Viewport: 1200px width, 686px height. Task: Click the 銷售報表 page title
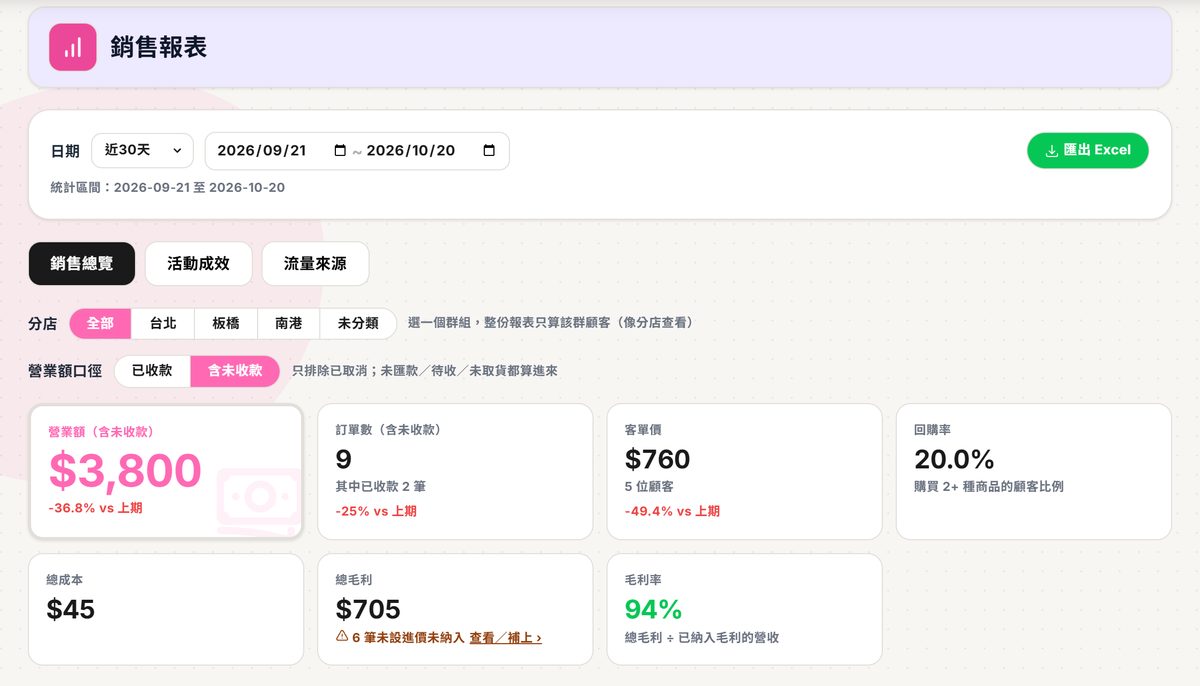click(159, 47)
